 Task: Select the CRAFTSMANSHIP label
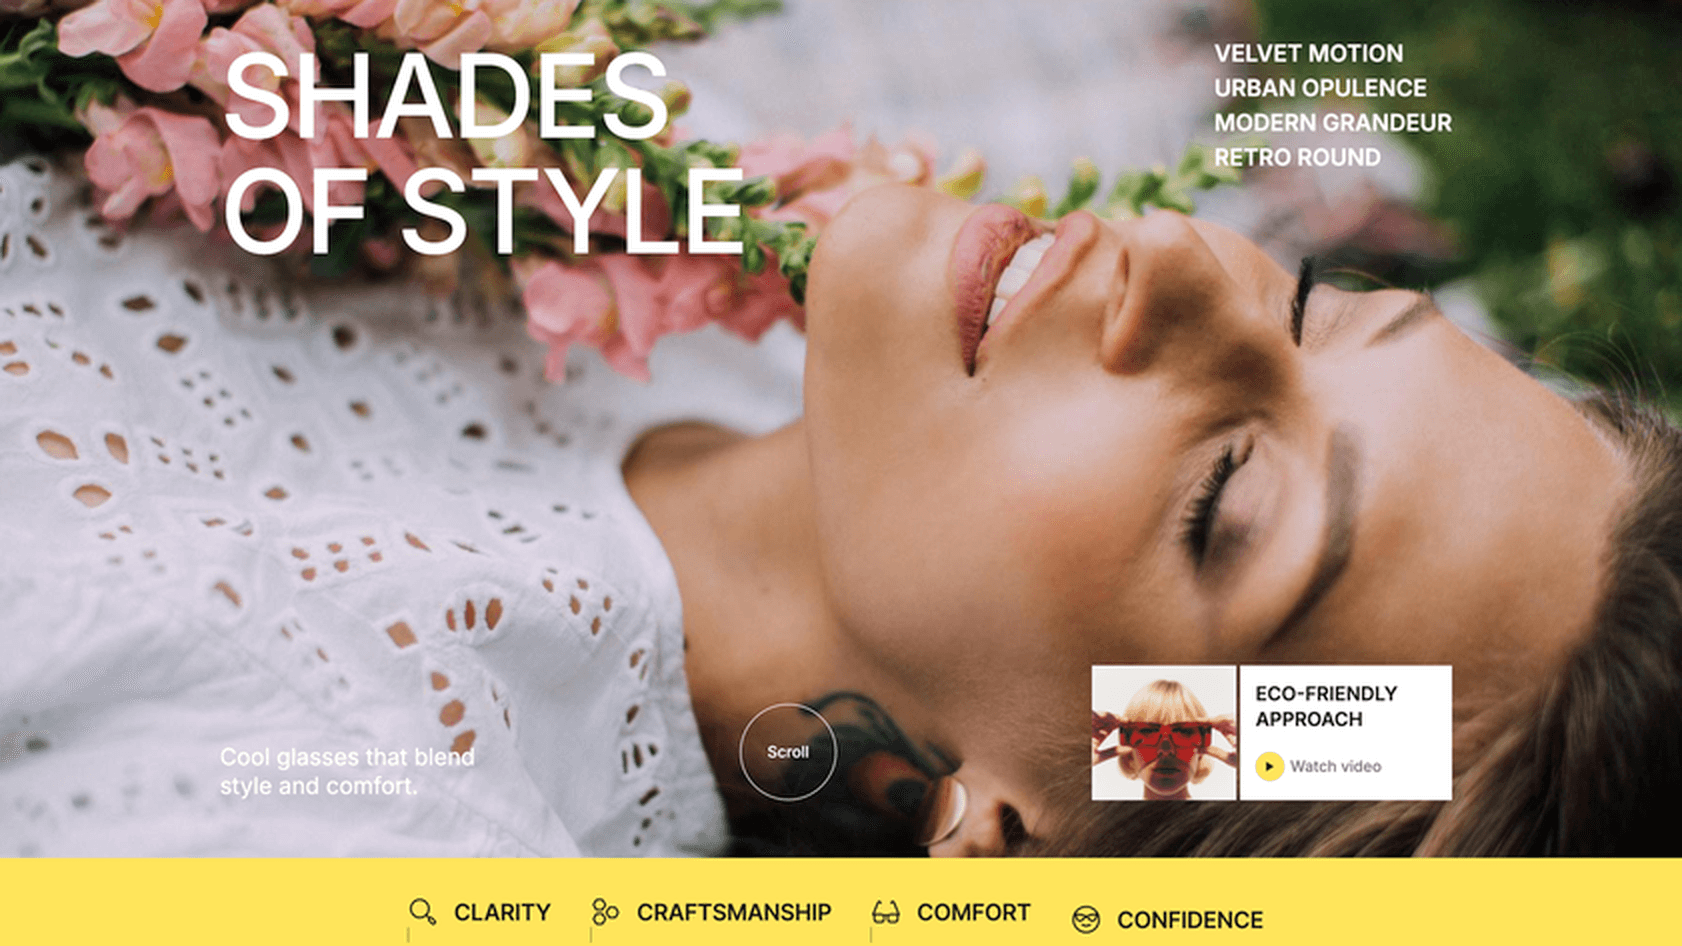tap(734, 912)
